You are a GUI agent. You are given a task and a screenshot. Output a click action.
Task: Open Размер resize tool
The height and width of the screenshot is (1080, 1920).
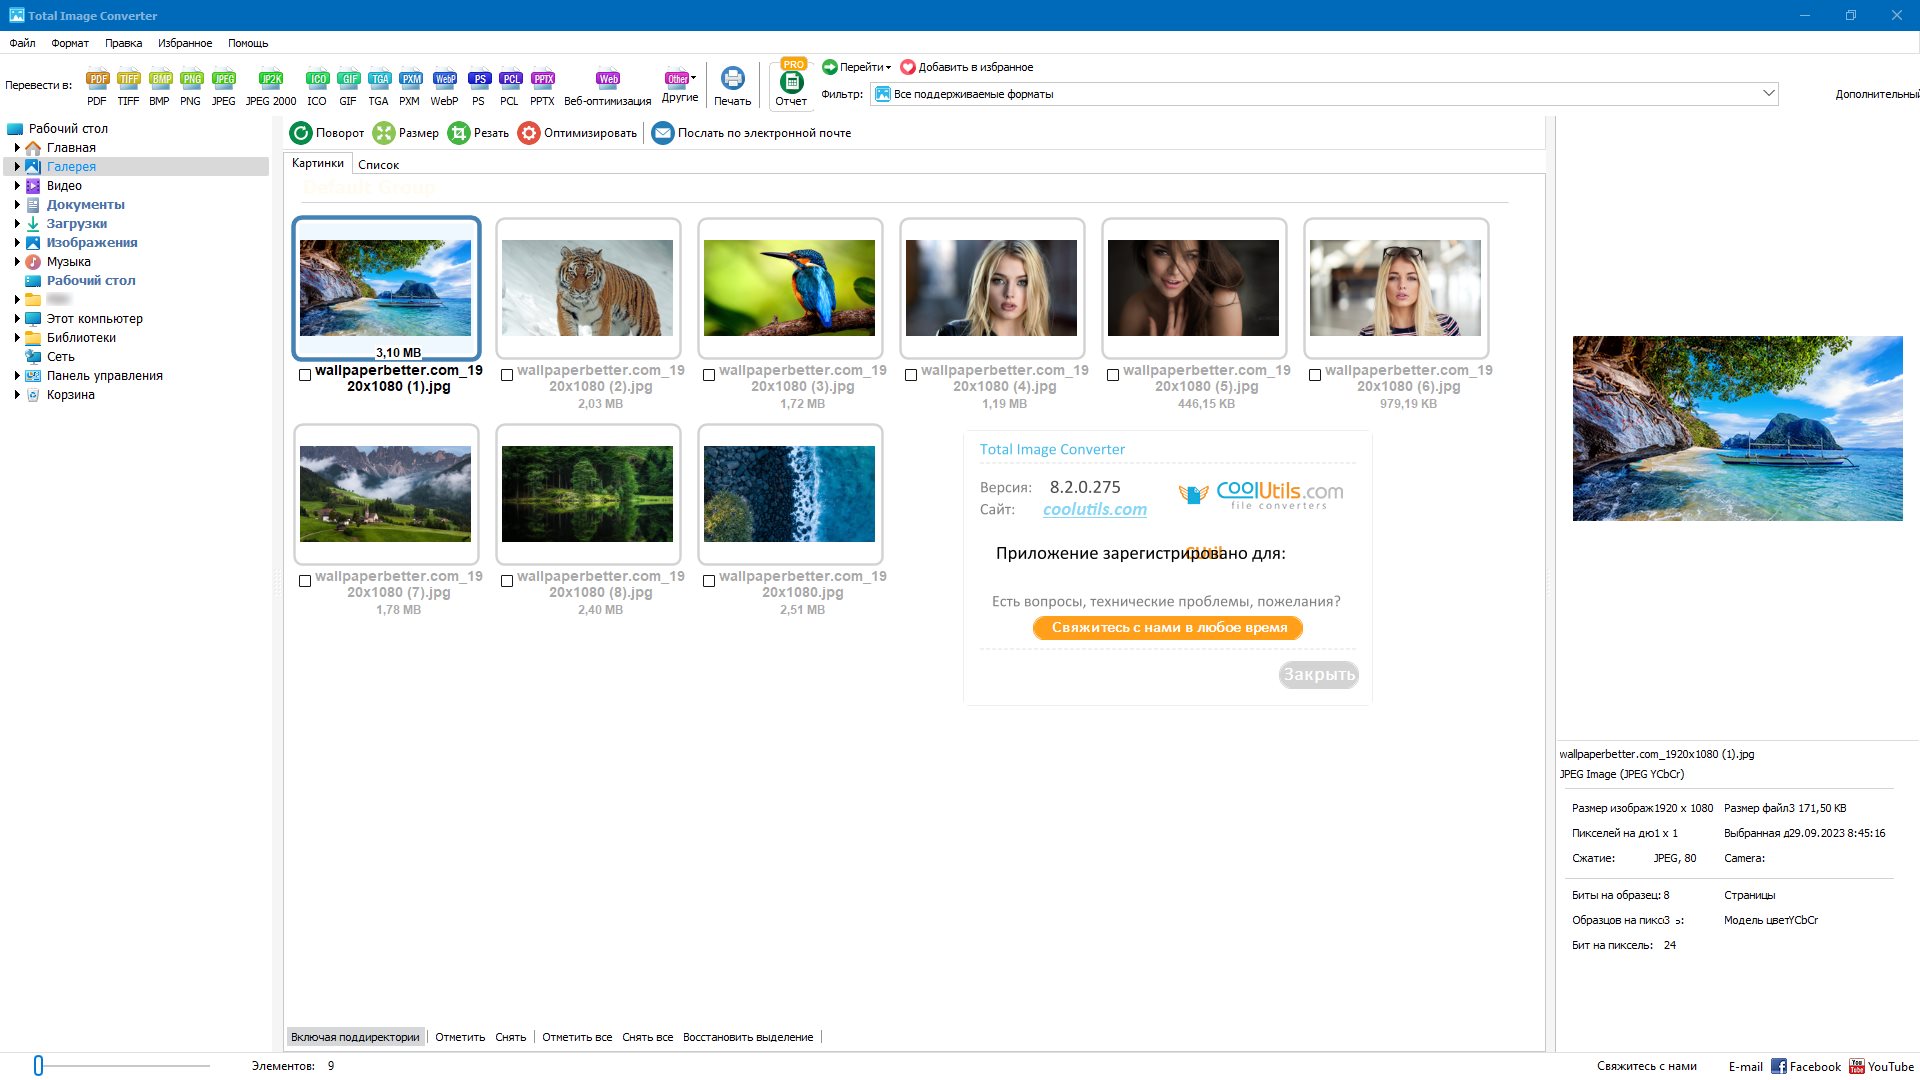(405, 133)
